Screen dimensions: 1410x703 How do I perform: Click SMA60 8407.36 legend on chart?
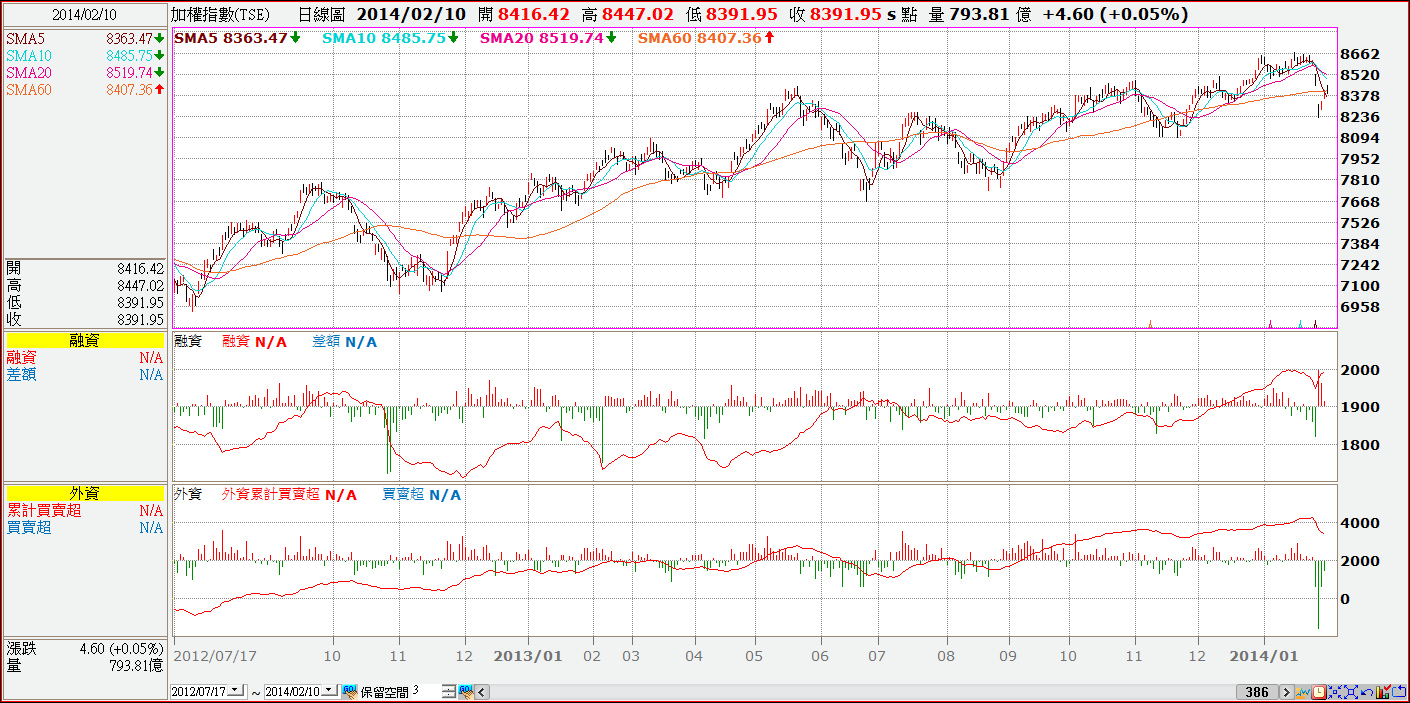click(706, 38)
